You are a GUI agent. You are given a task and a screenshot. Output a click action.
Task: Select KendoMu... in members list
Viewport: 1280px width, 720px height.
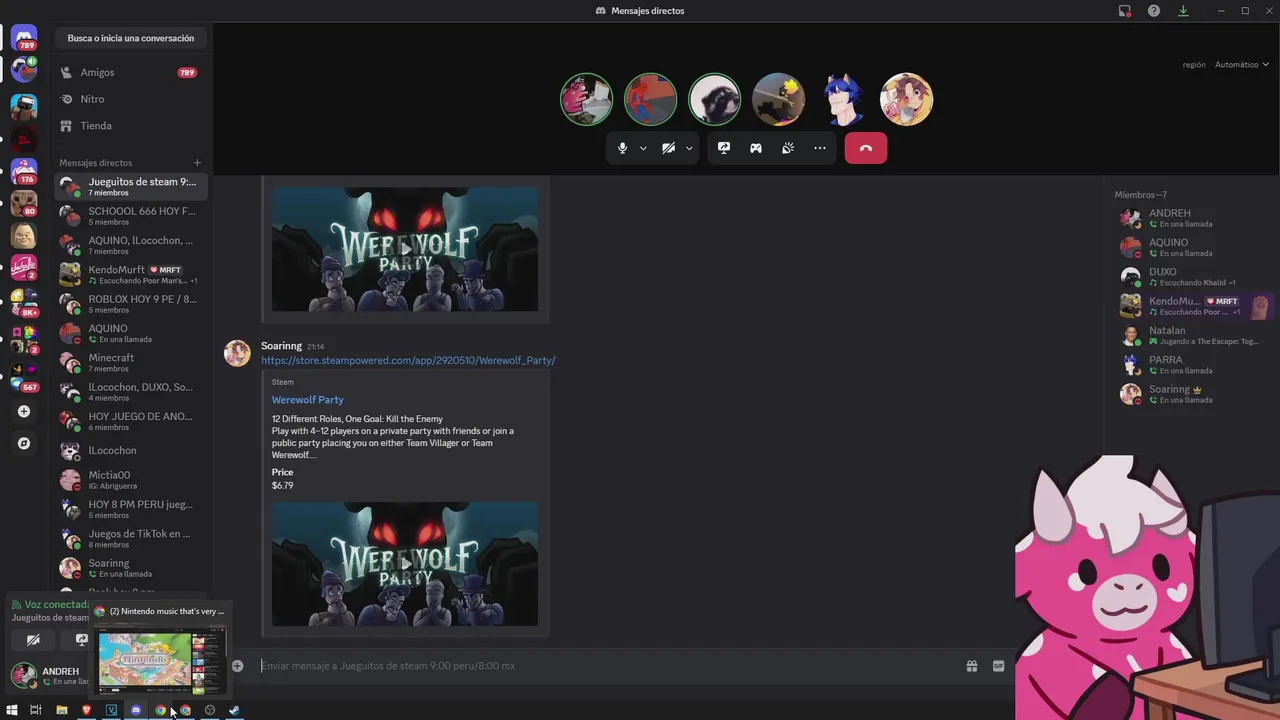click(x=1192, y=306)
